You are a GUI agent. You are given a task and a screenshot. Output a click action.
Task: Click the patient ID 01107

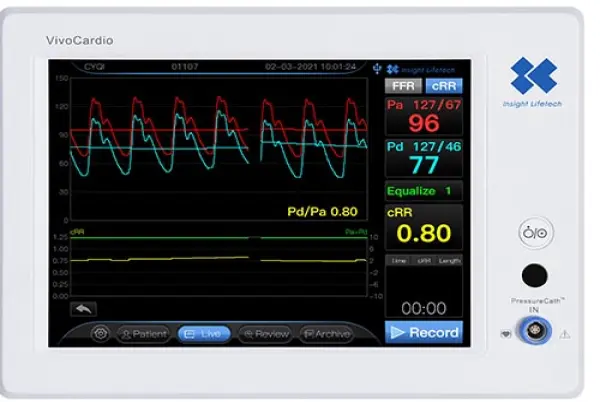click(x=185, y=67)
